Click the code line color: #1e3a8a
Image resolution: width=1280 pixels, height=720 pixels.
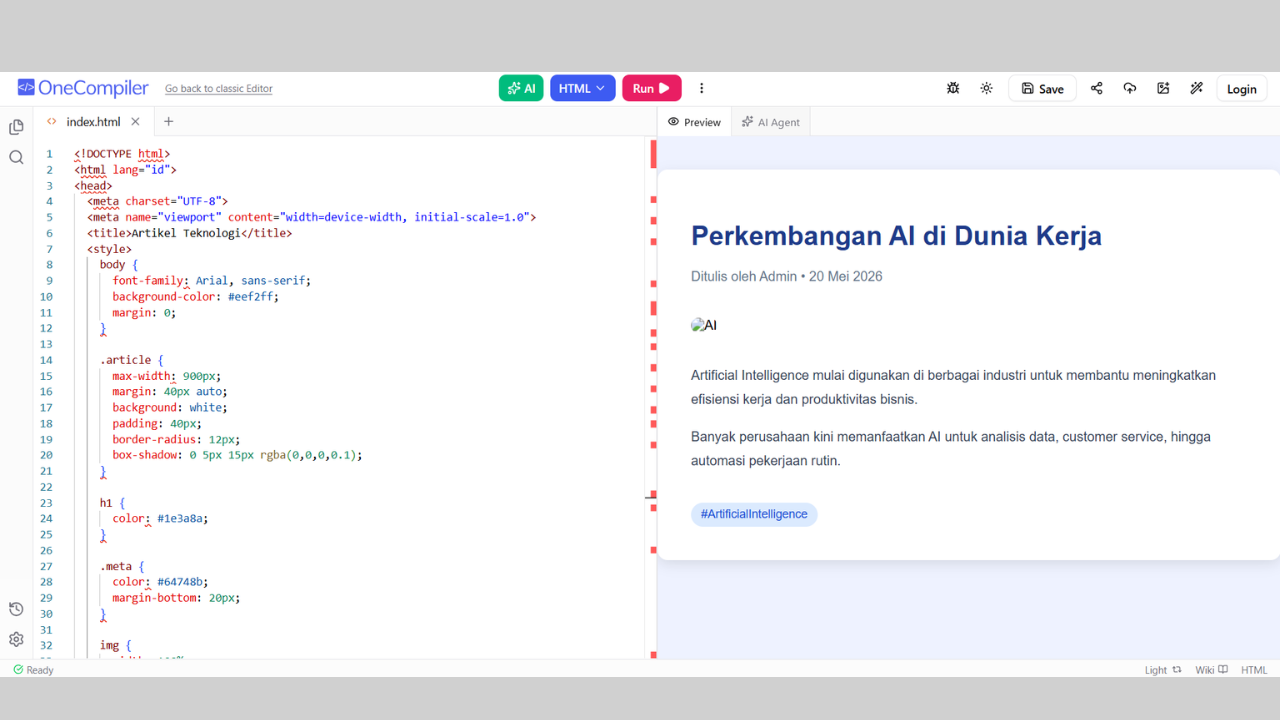click(160, 518)
